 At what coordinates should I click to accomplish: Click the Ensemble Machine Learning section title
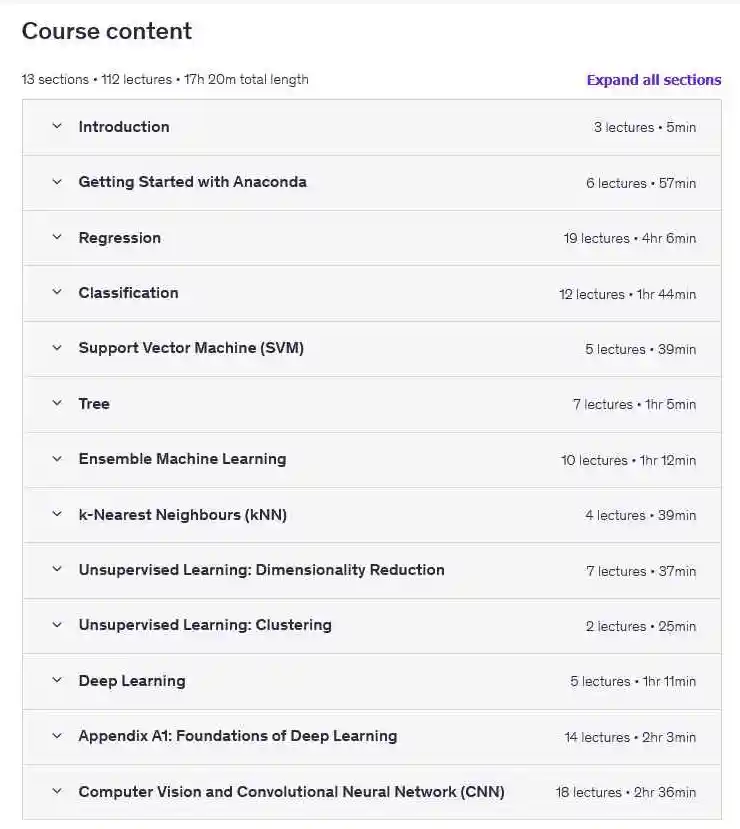tap(182, 459)
